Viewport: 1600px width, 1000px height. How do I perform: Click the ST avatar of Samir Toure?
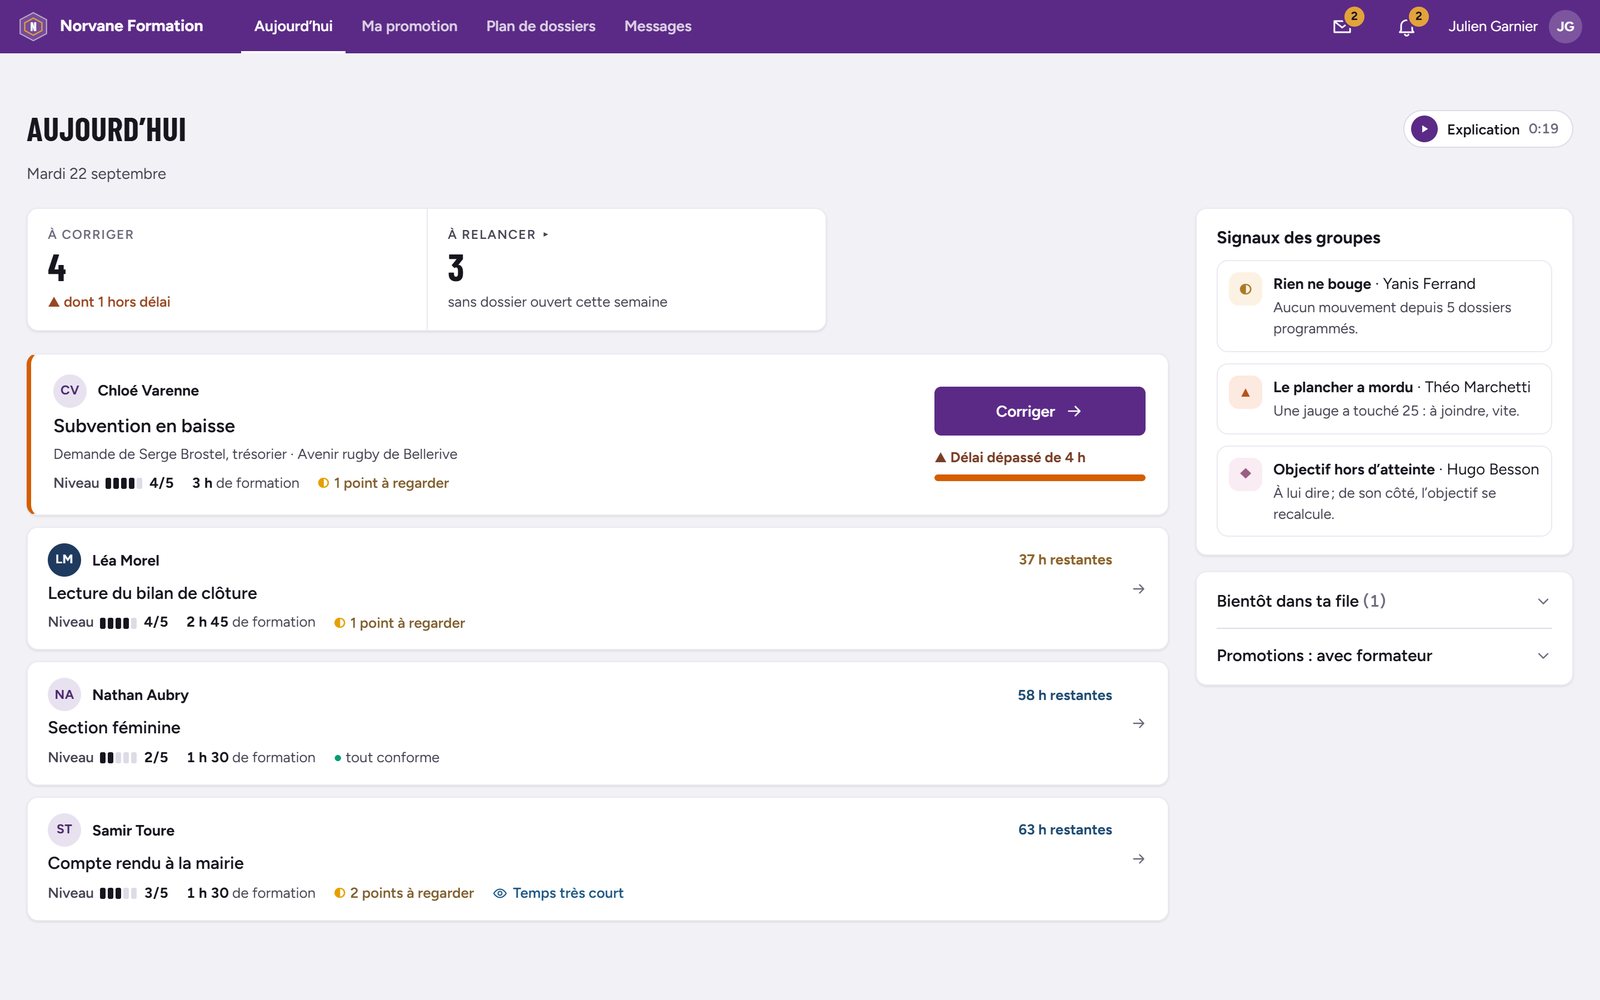click(x=64, y=830)
